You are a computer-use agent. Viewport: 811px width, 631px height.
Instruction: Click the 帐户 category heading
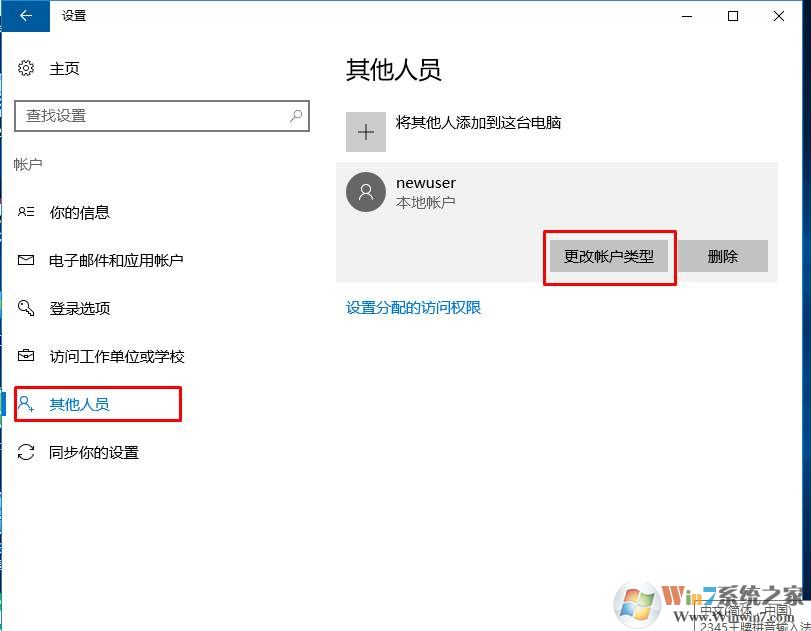(28, 164)
